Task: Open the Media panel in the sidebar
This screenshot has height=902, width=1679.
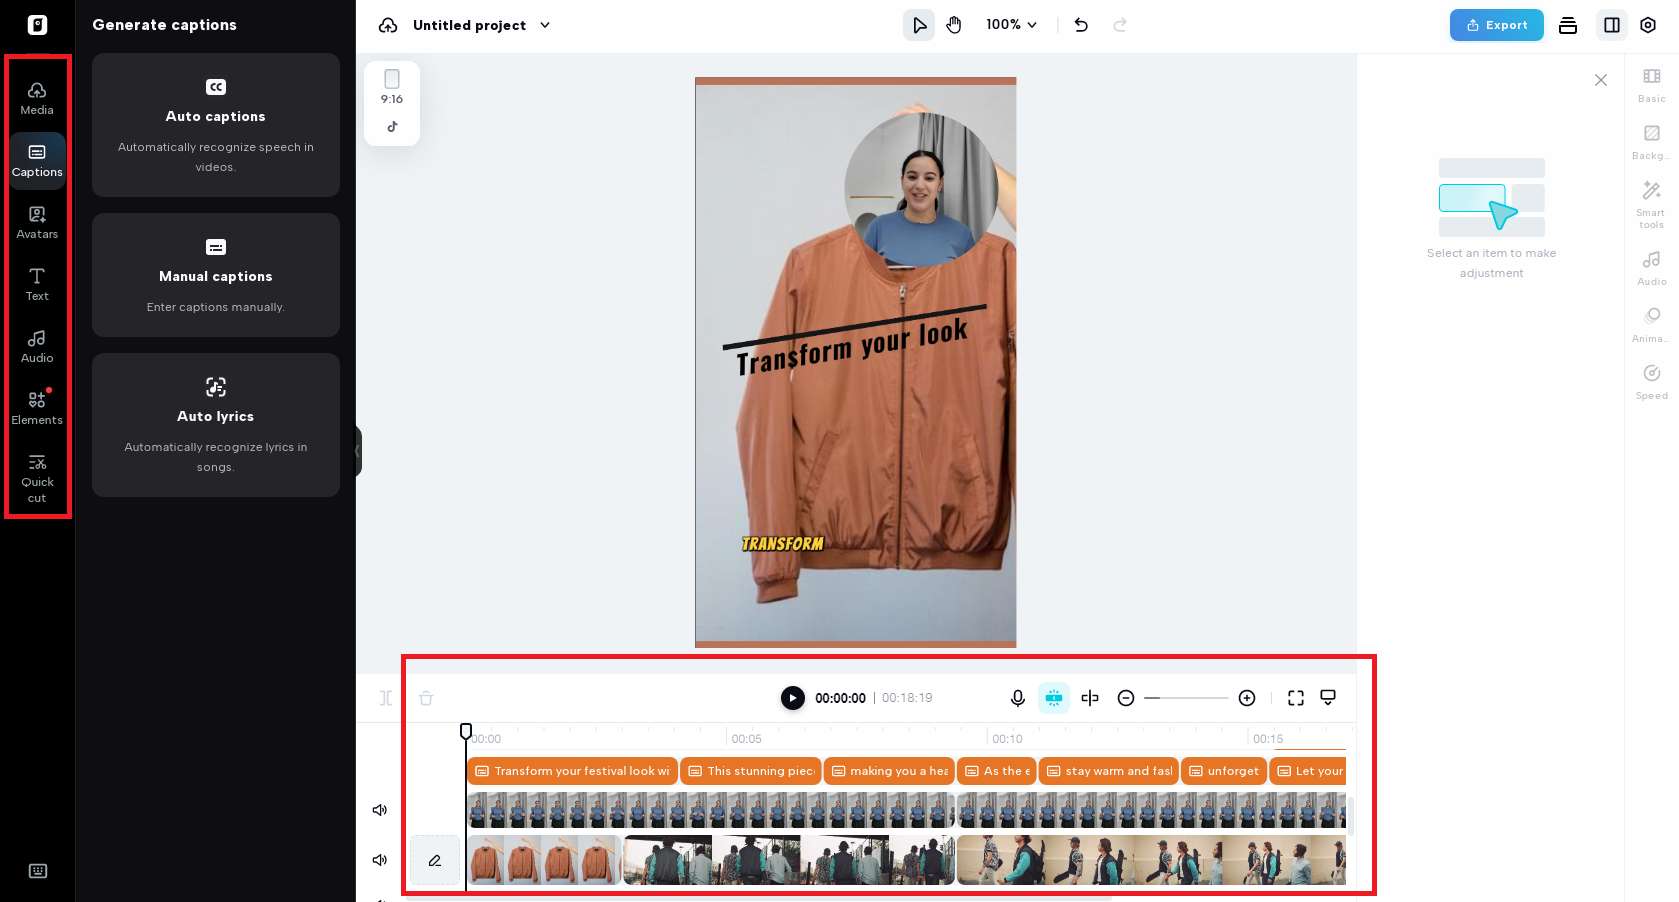Action: [37, 97]
